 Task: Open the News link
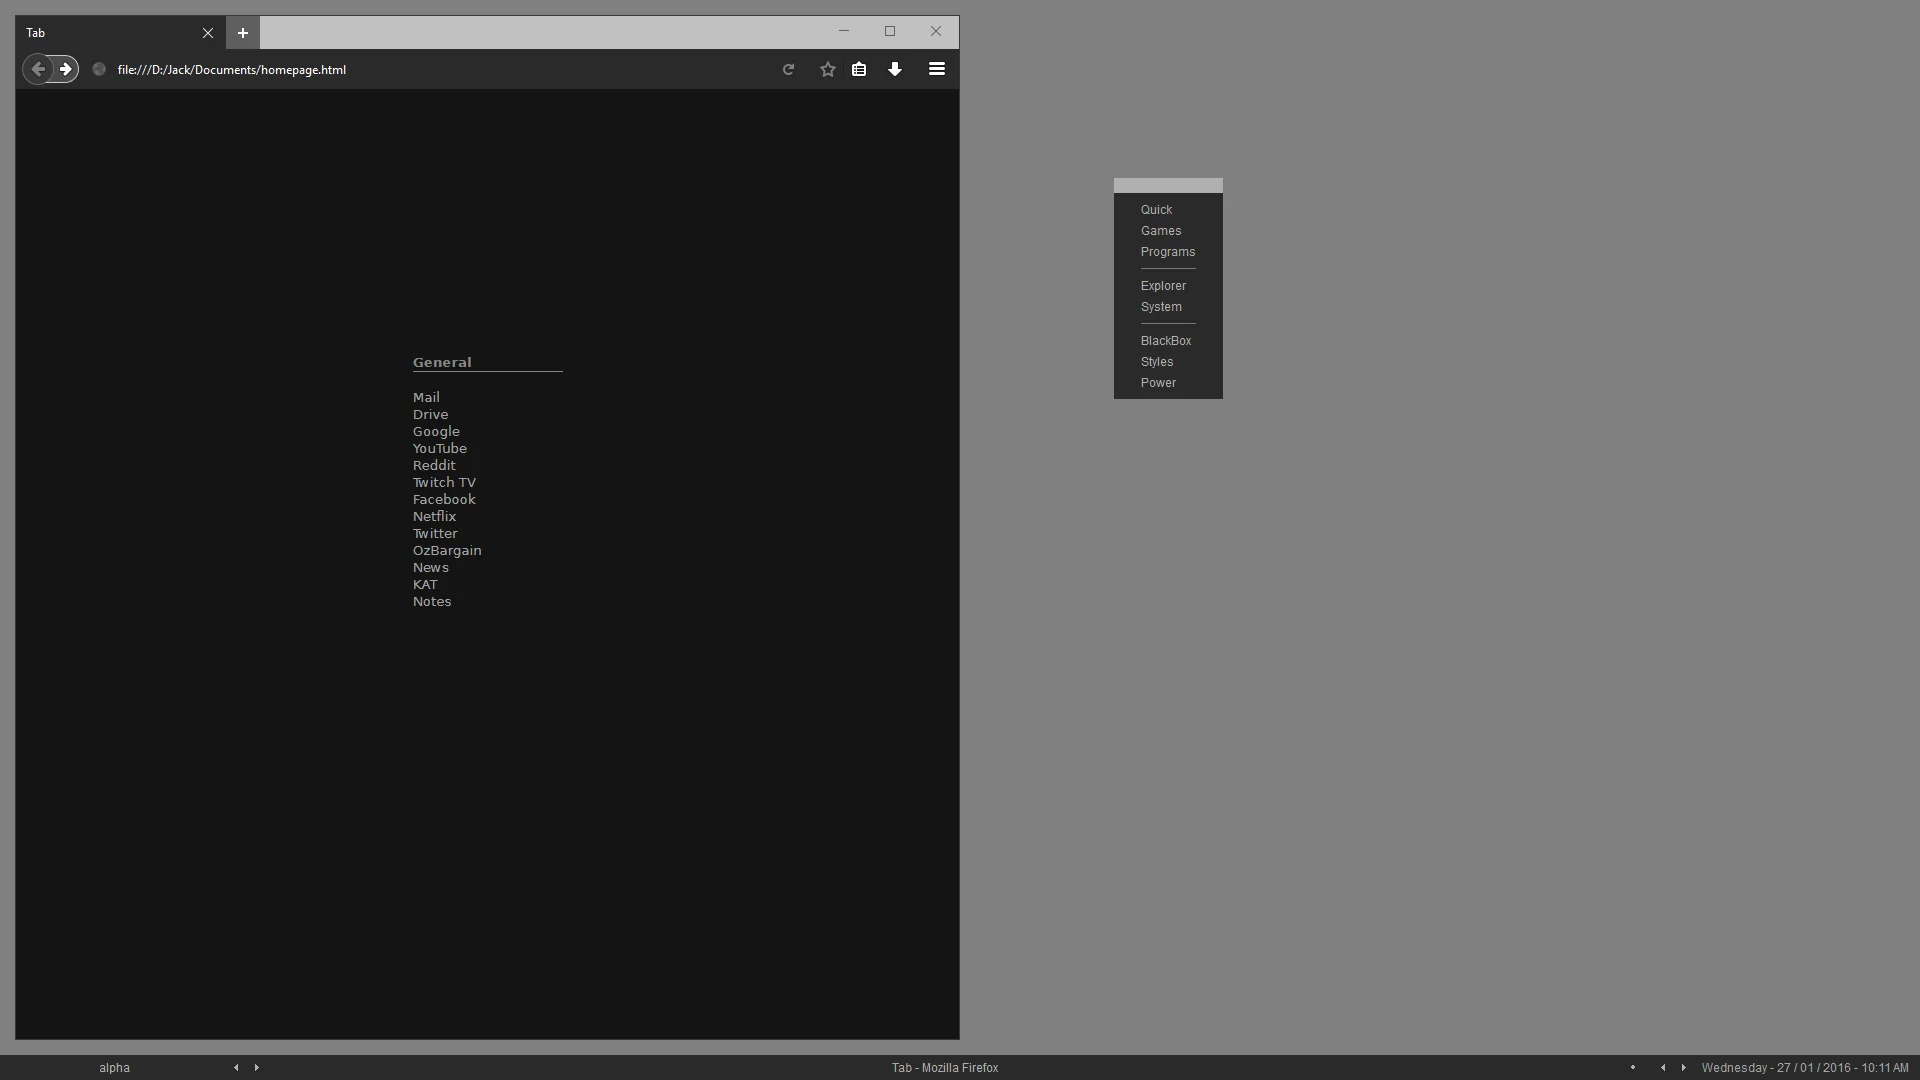tap(430, 567)
